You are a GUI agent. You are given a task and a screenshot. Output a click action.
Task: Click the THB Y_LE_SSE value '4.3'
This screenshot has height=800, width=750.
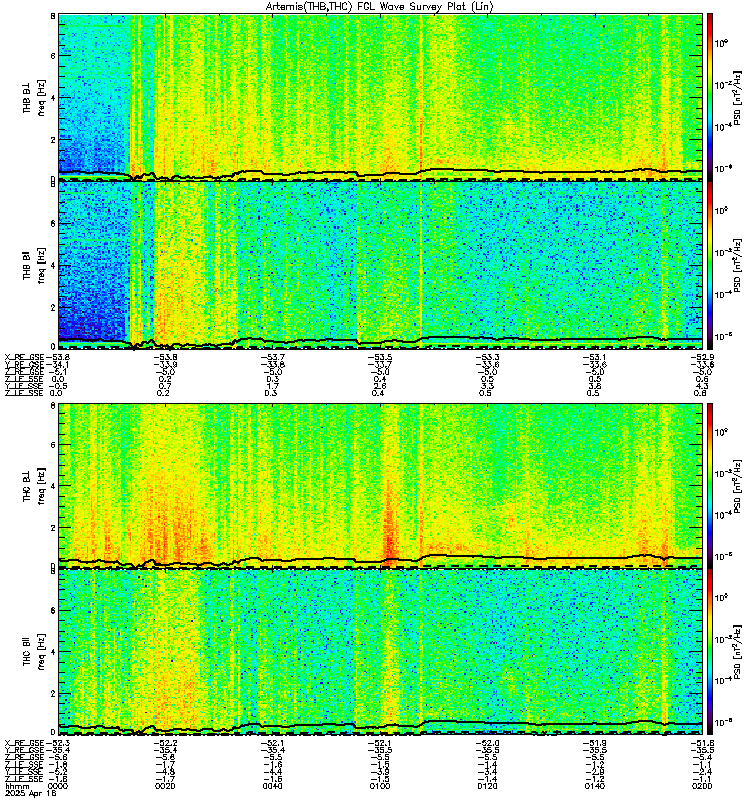coord(702,386)
